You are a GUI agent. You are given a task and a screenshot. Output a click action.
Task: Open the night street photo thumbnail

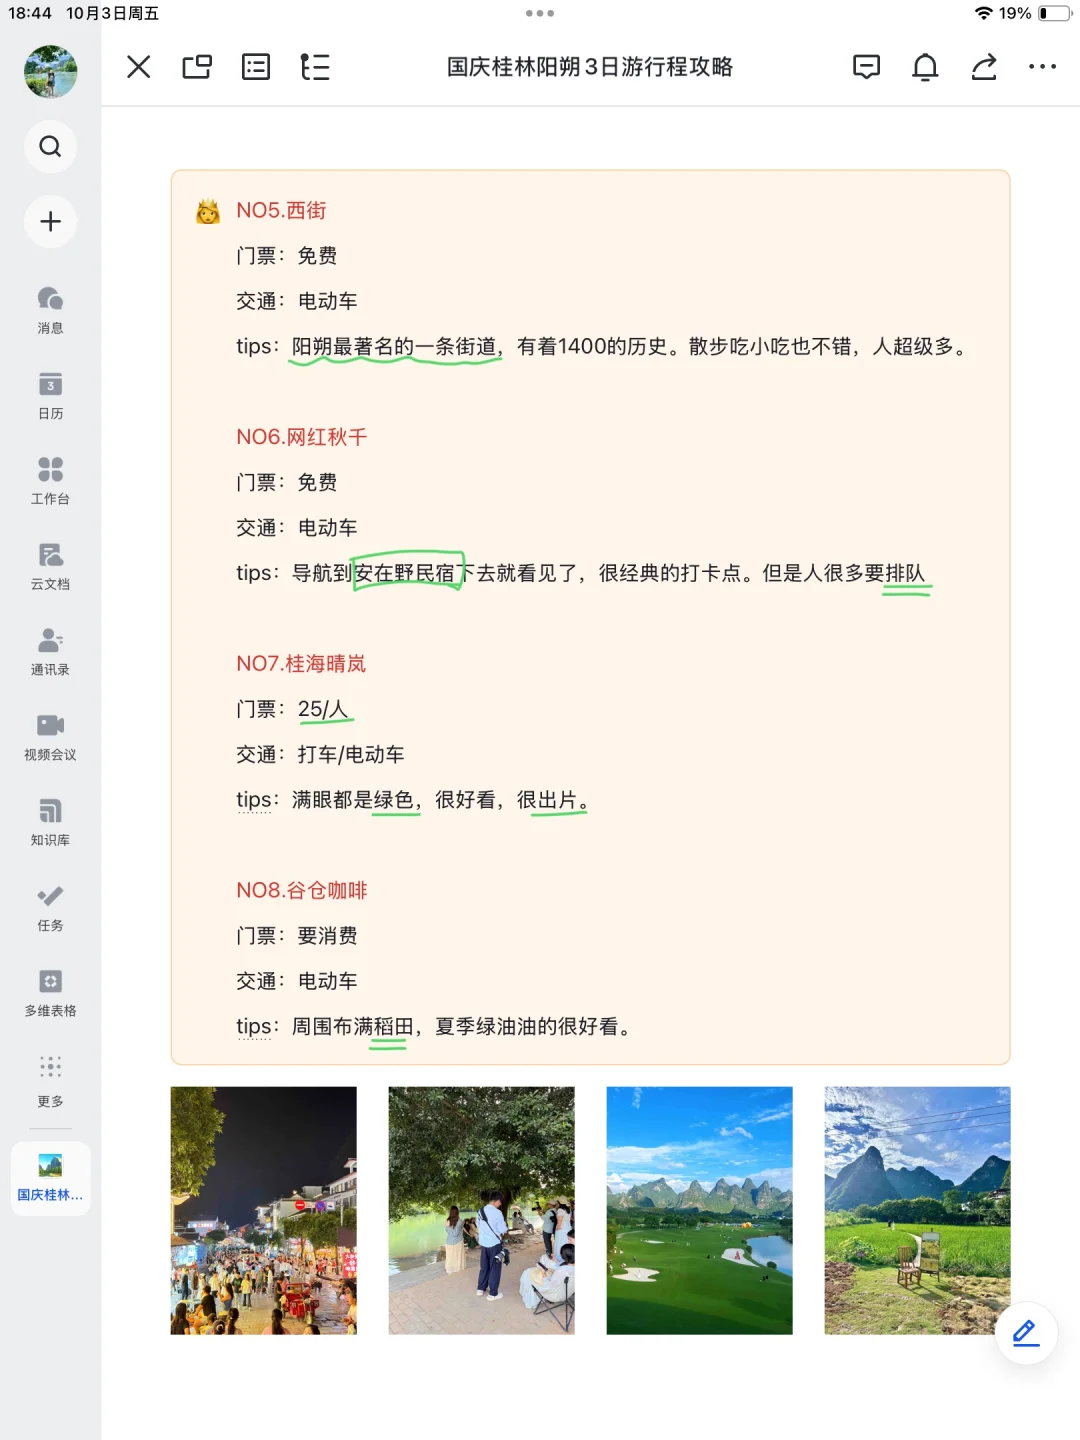[263, 1209]
